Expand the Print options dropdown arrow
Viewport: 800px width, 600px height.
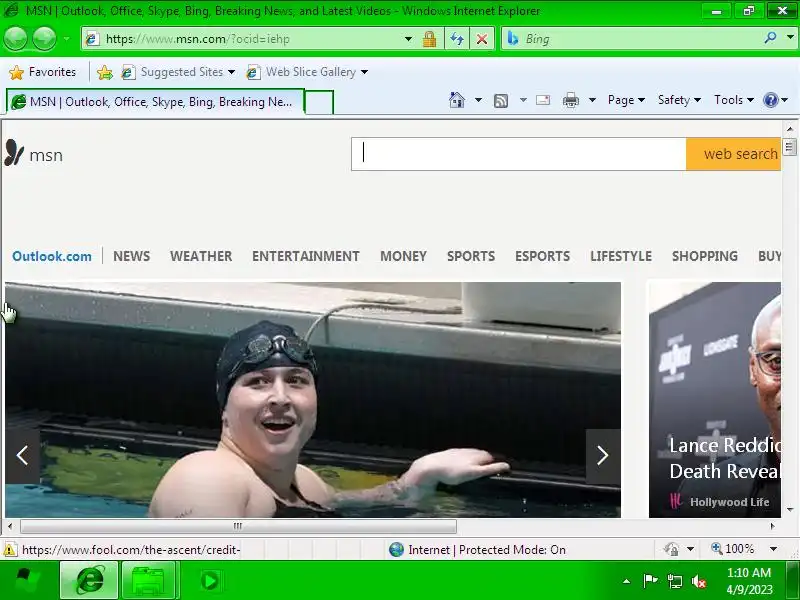coord(592,100)
